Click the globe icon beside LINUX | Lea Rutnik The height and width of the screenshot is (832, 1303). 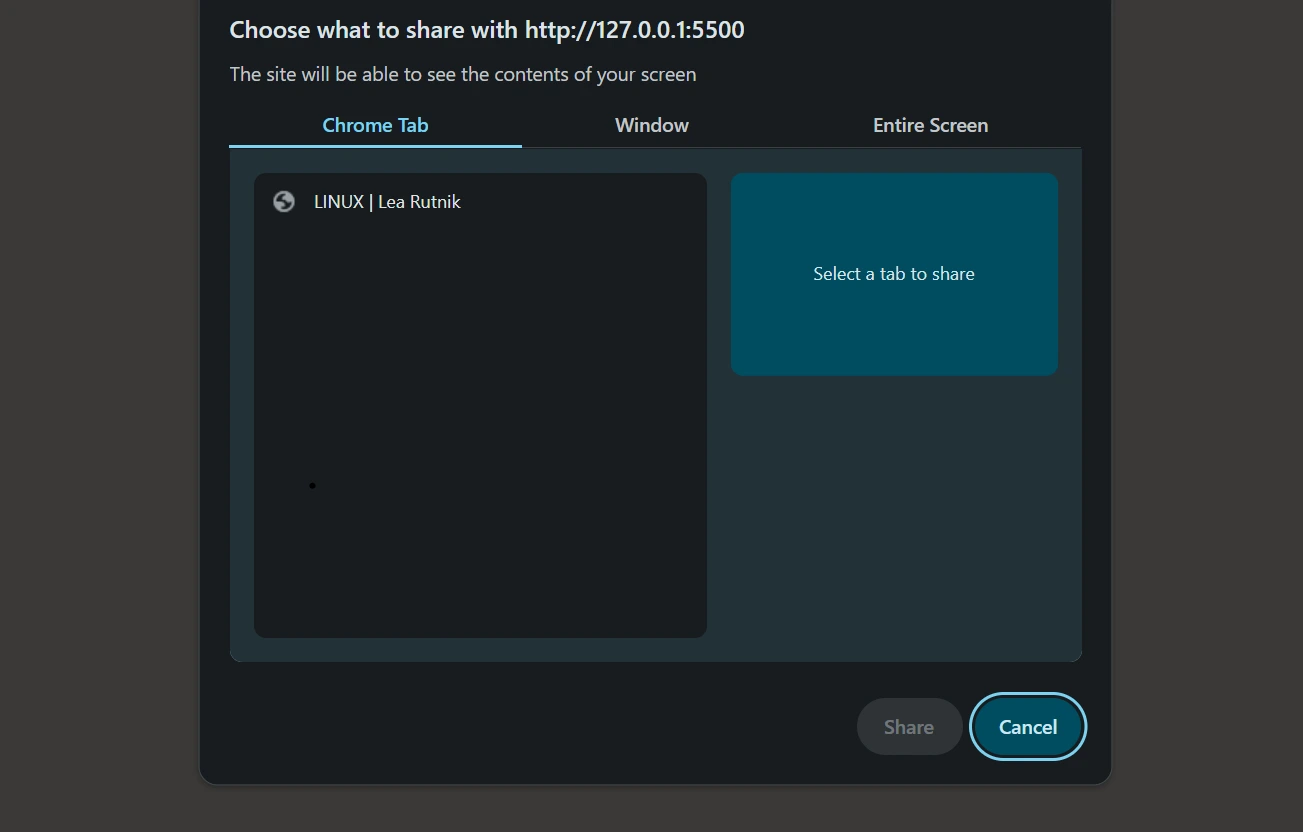[284, 202]
